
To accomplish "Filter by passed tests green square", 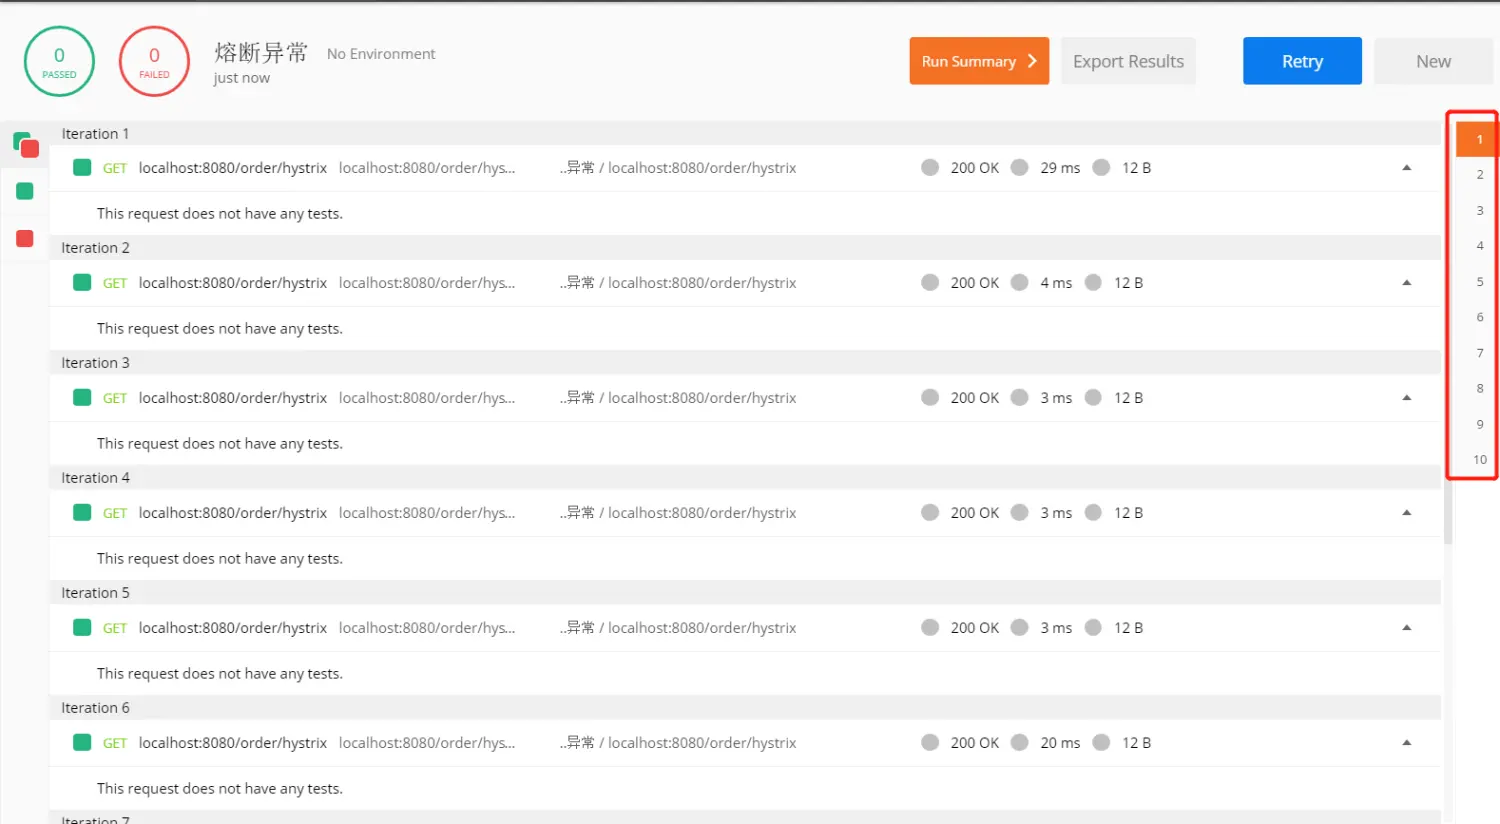I will click(x=25, y=191).
